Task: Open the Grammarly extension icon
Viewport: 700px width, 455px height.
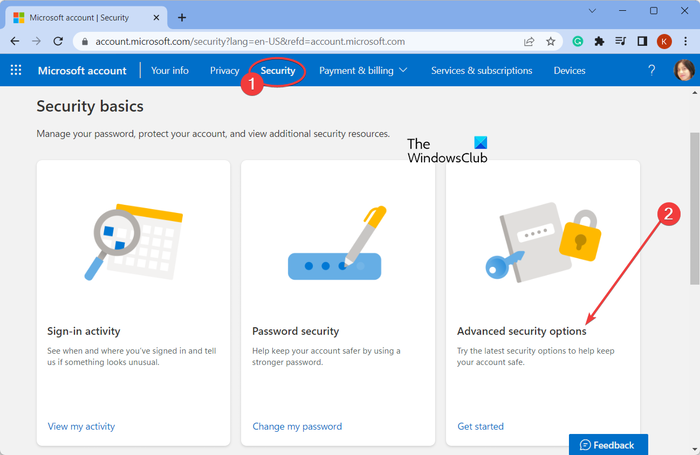Action: tap(578, 42)
